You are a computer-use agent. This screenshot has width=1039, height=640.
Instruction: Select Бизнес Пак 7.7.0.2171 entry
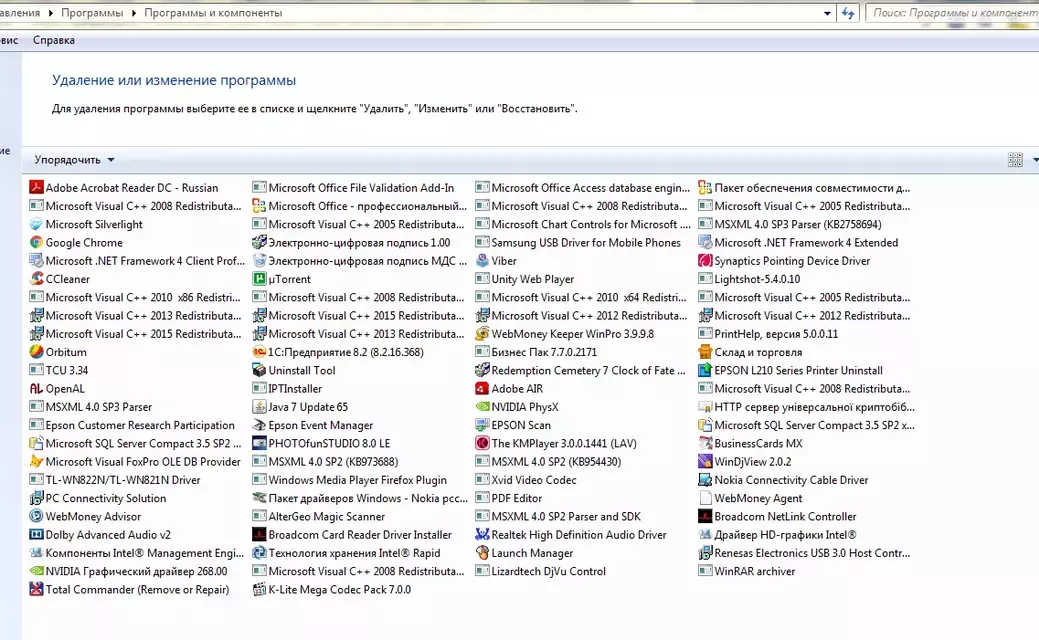tap(537, 352)
